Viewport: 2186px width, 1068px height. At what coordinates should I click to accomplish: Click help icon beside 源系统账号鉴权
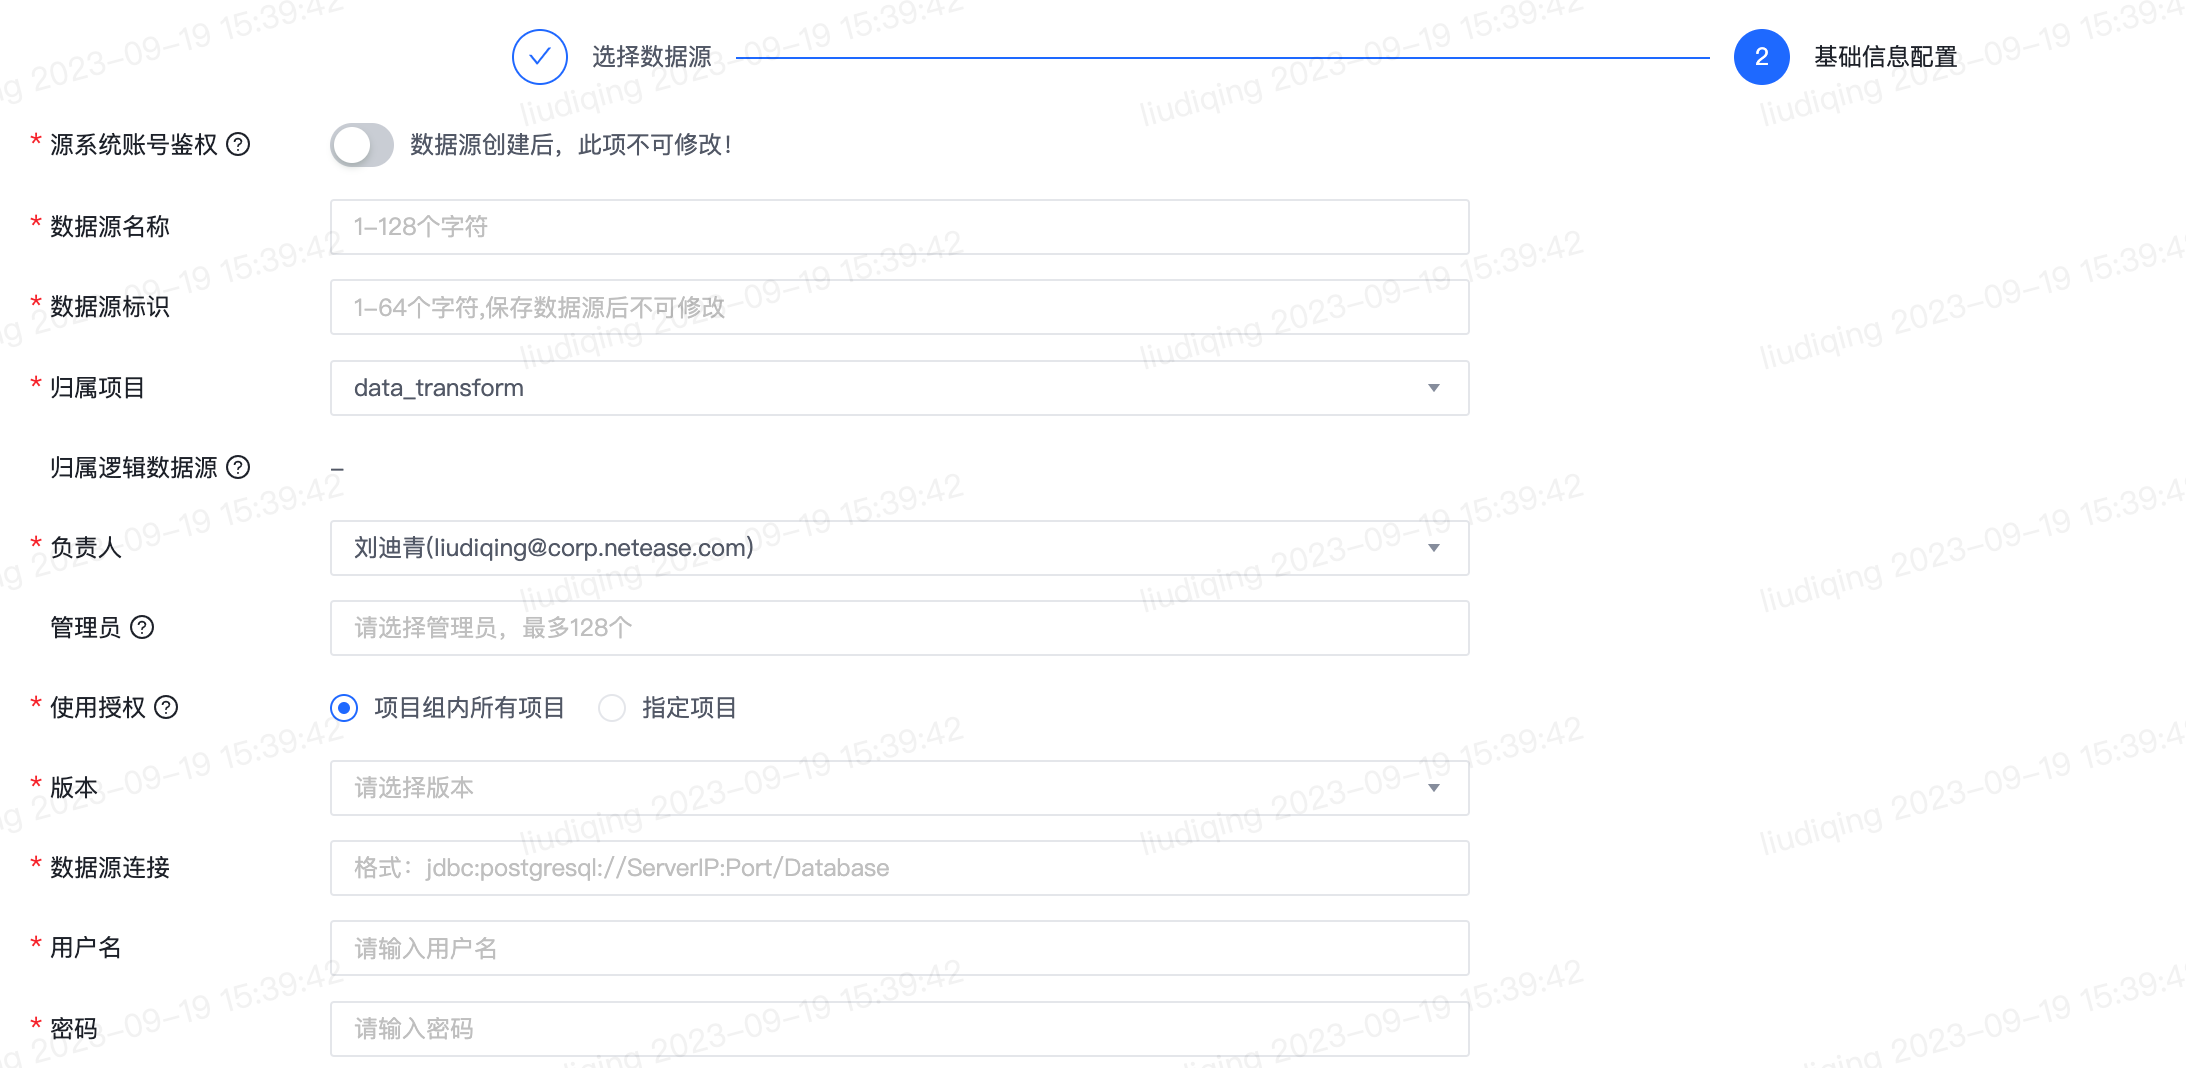238,144
